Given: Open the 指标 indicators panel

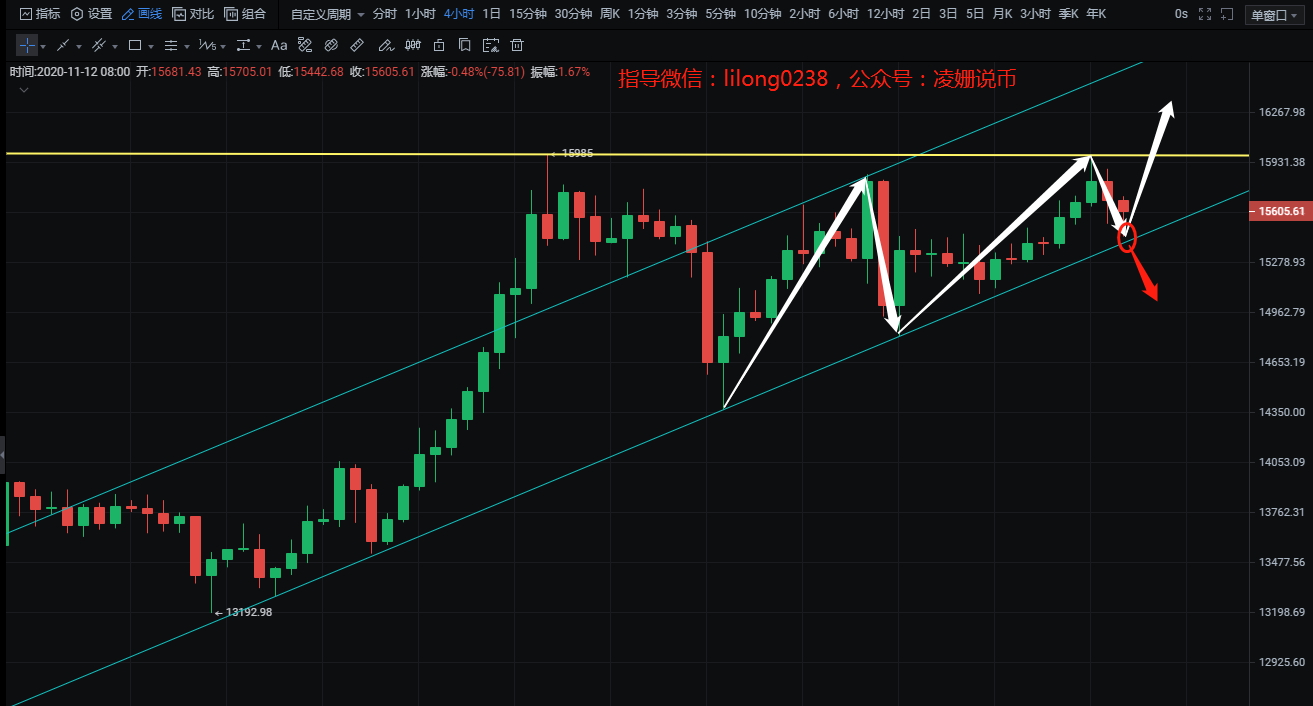Looking at the screenshot, I should pyautogui.click(x=40, y=14).
